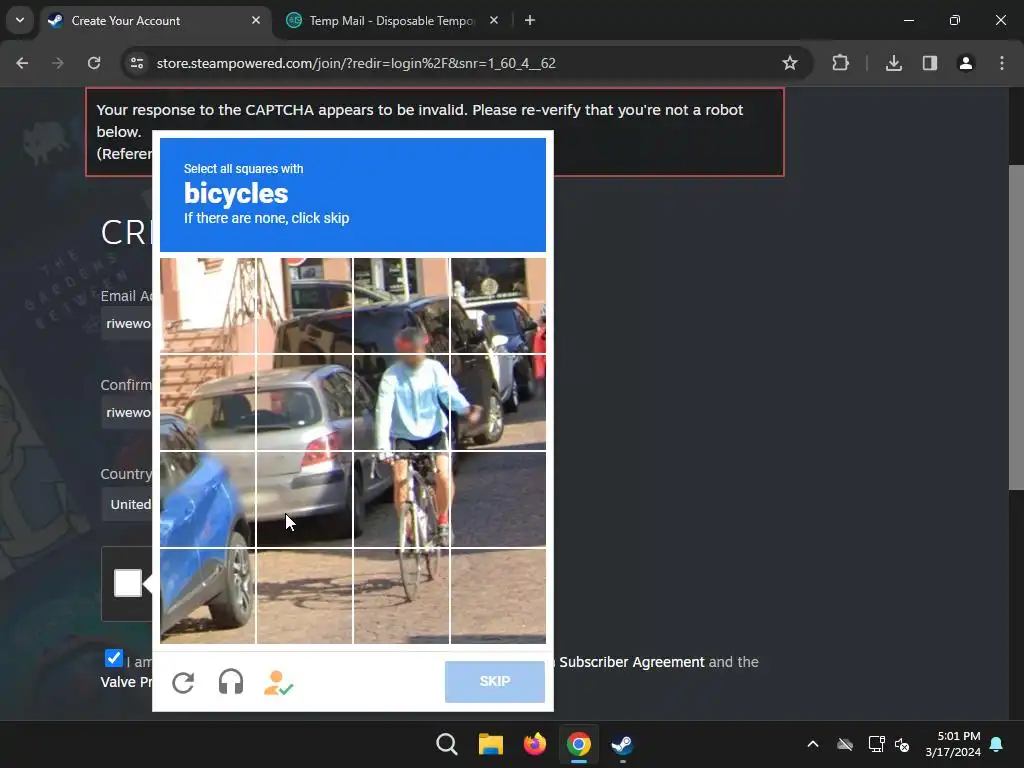The height and width of the screenshot is (768, 1024).
Task: Open Windows taskbar Search
Action: tap(447, 744)
